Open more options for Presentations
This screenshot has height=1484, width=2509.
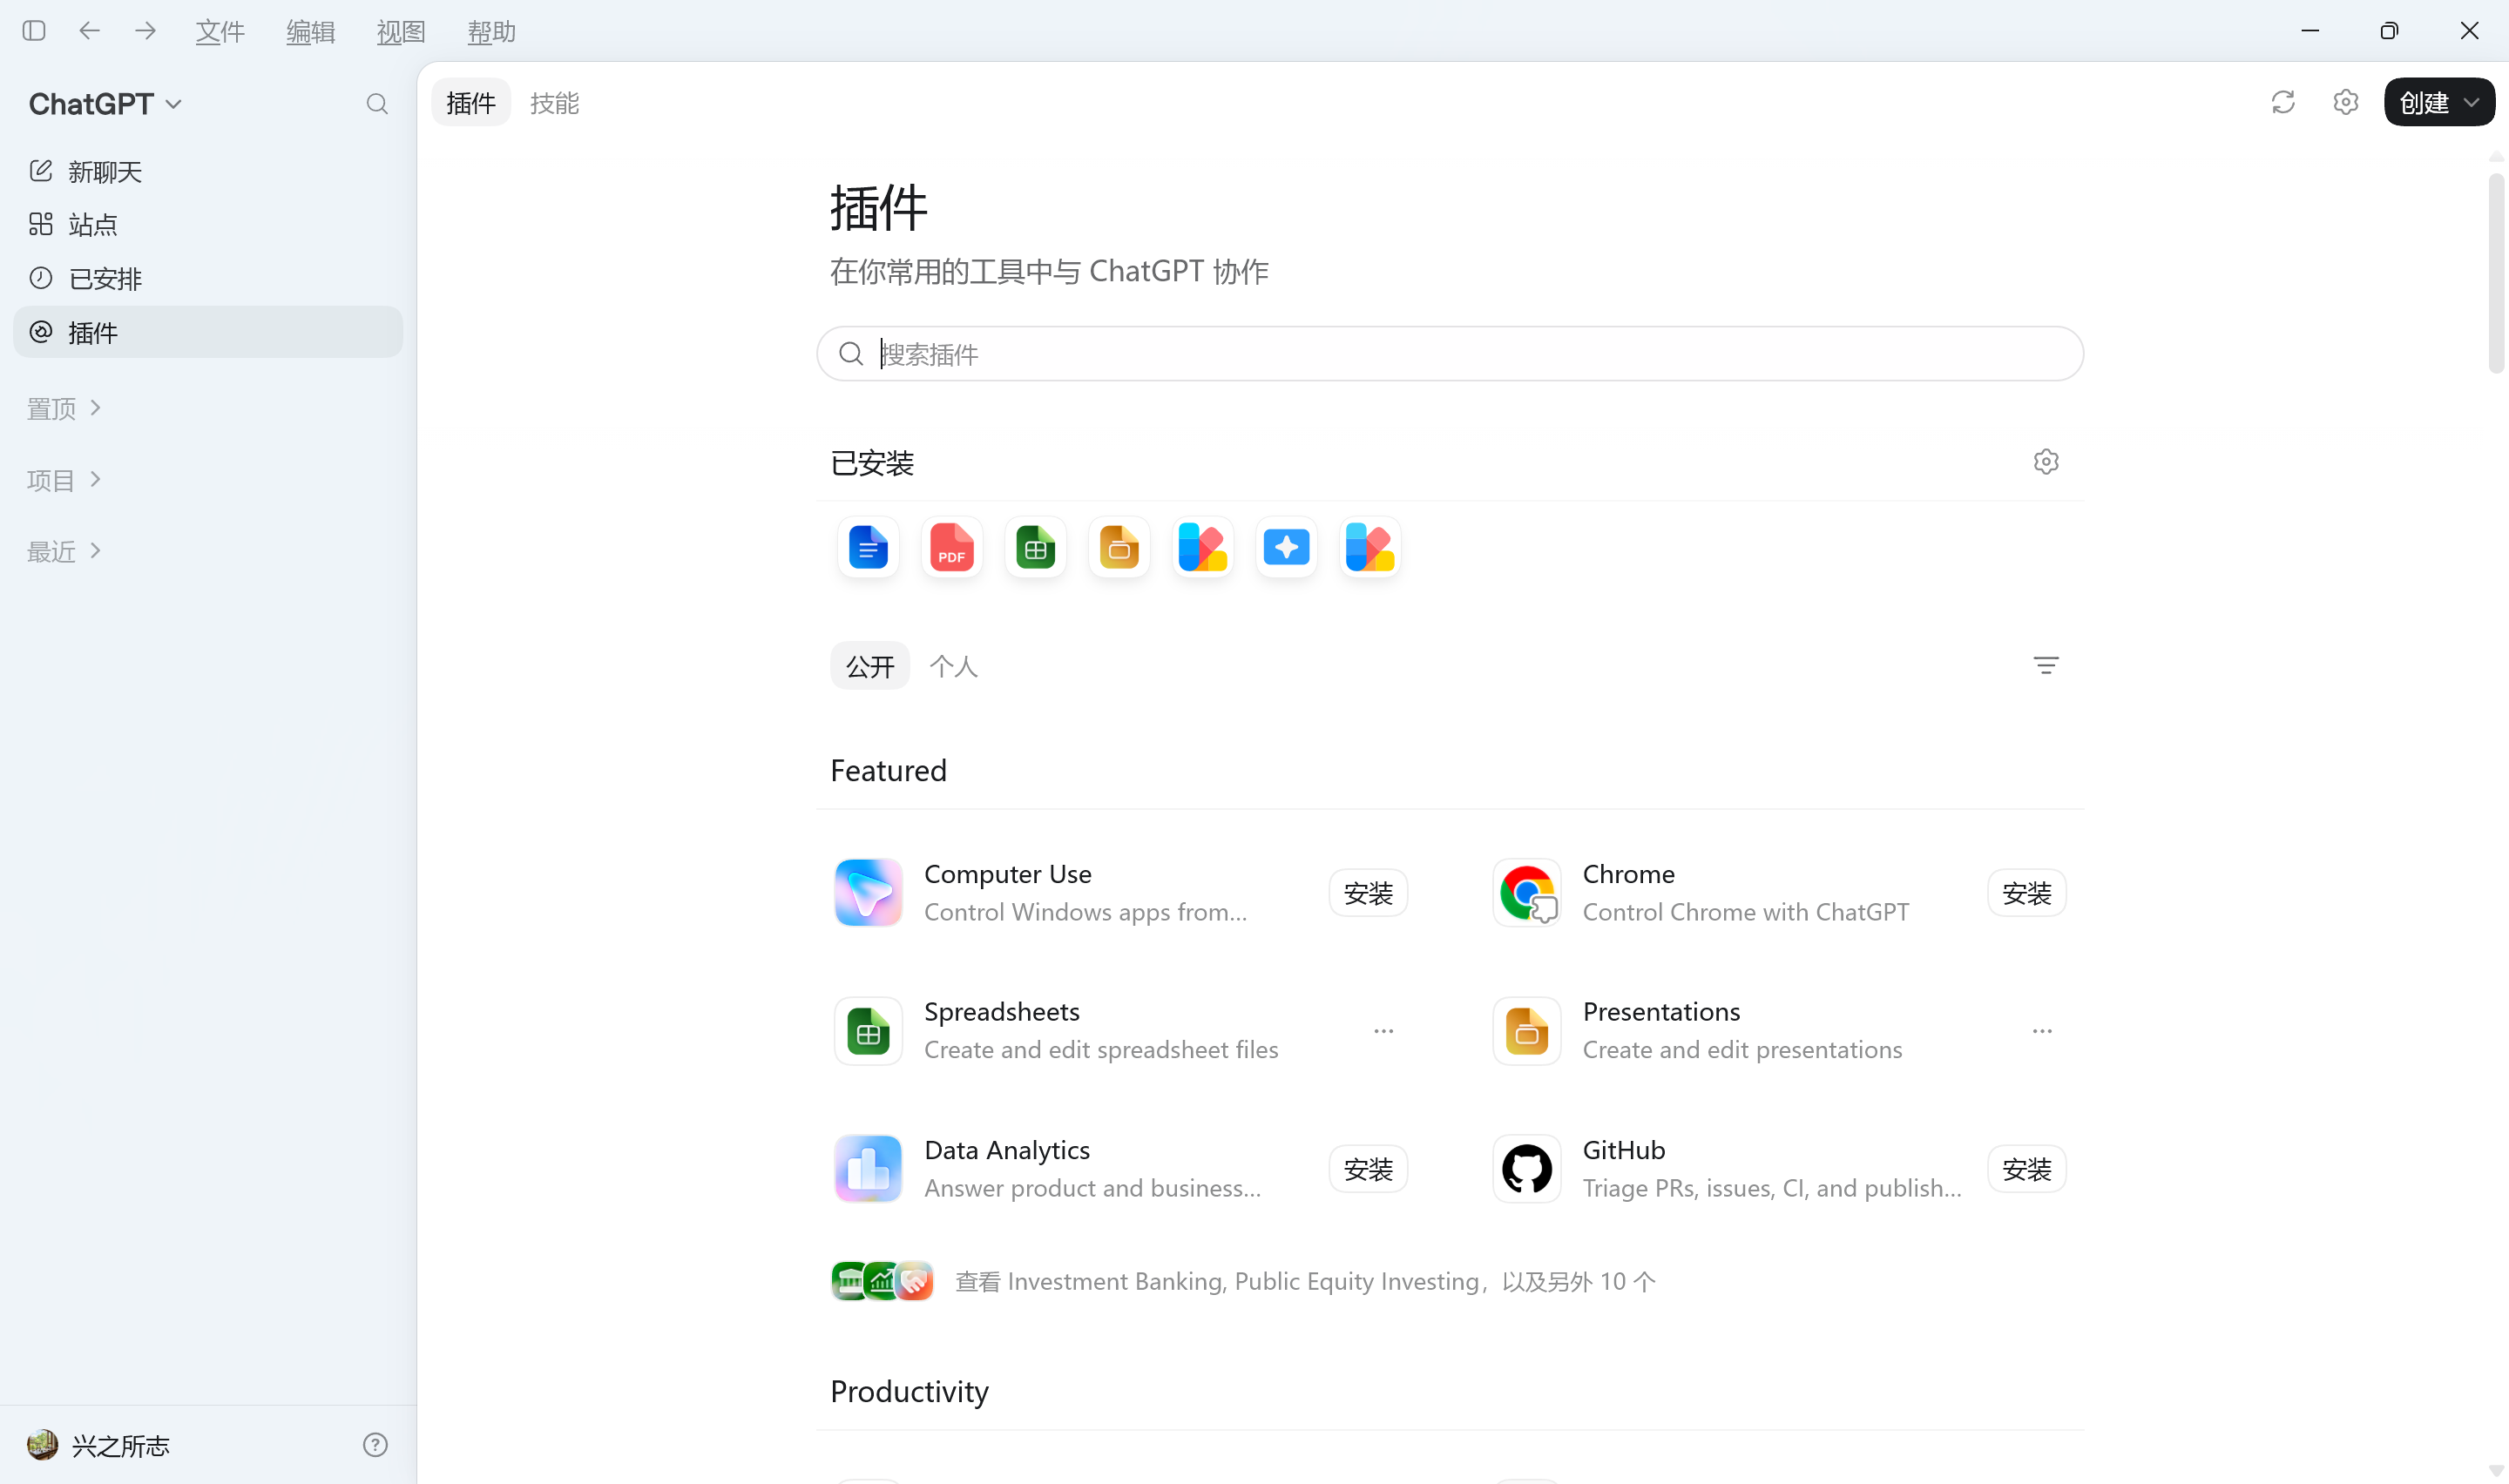(x=2042, y=1031)
